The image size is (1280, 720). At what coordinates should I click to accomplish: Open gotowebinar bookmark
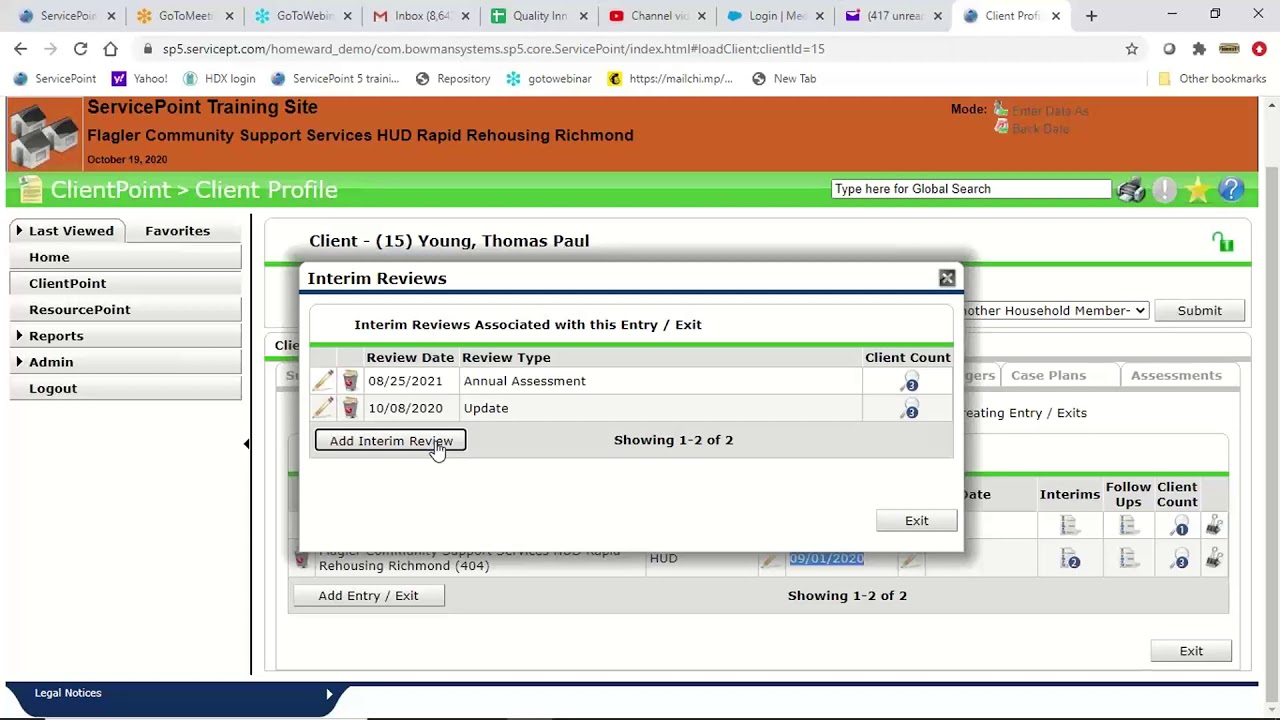[549, 79]
